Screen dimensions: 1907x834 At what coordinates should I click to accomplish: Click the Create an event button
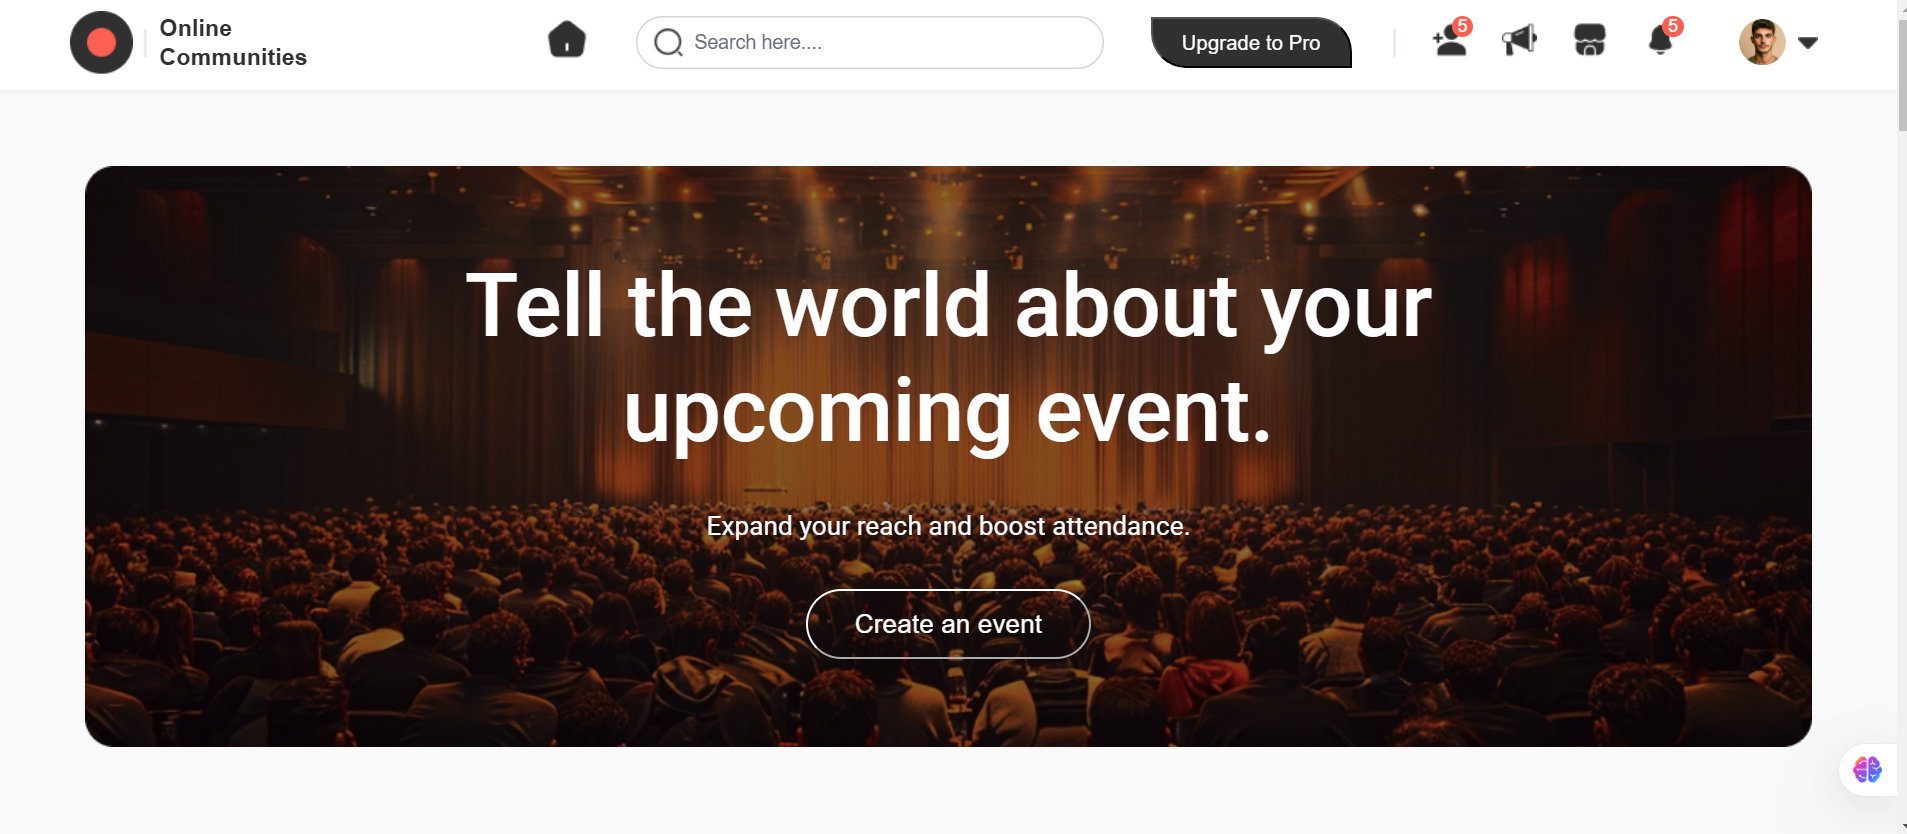pyautogui.click(x=948, y=624)
